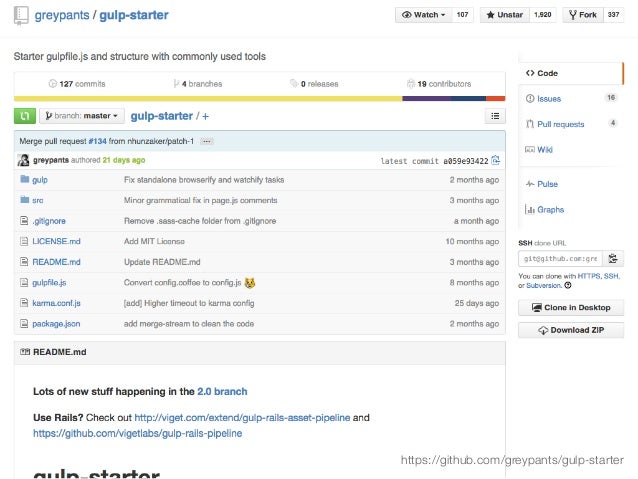View the forks count 337
Viewport: 638px width, 479px height.
pyautogui.click(x=614, y=15)
